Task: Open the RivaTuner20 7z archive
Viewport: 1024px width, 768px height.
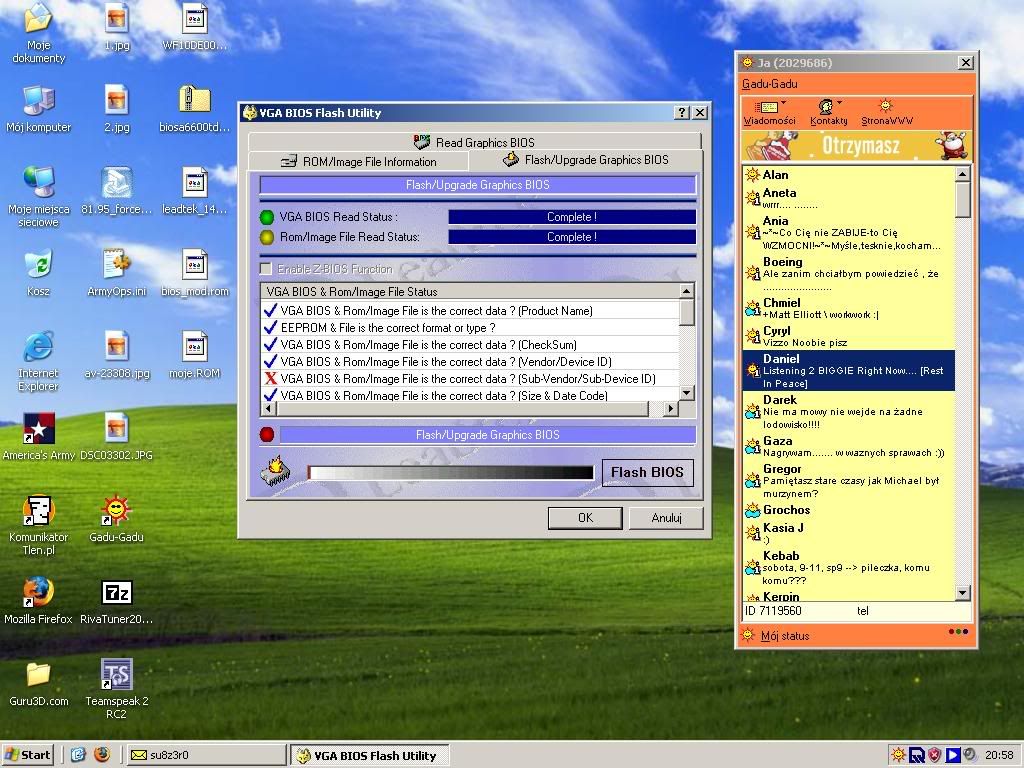Action: click(x=116, y=600)
